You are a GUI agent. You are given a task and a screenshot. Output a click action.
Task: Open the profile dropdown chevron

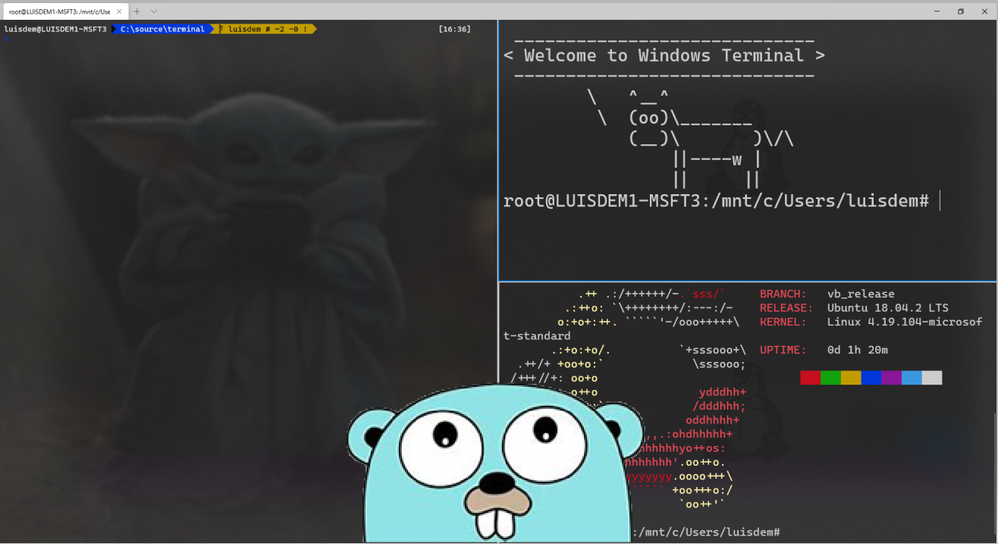pos(154,11)
